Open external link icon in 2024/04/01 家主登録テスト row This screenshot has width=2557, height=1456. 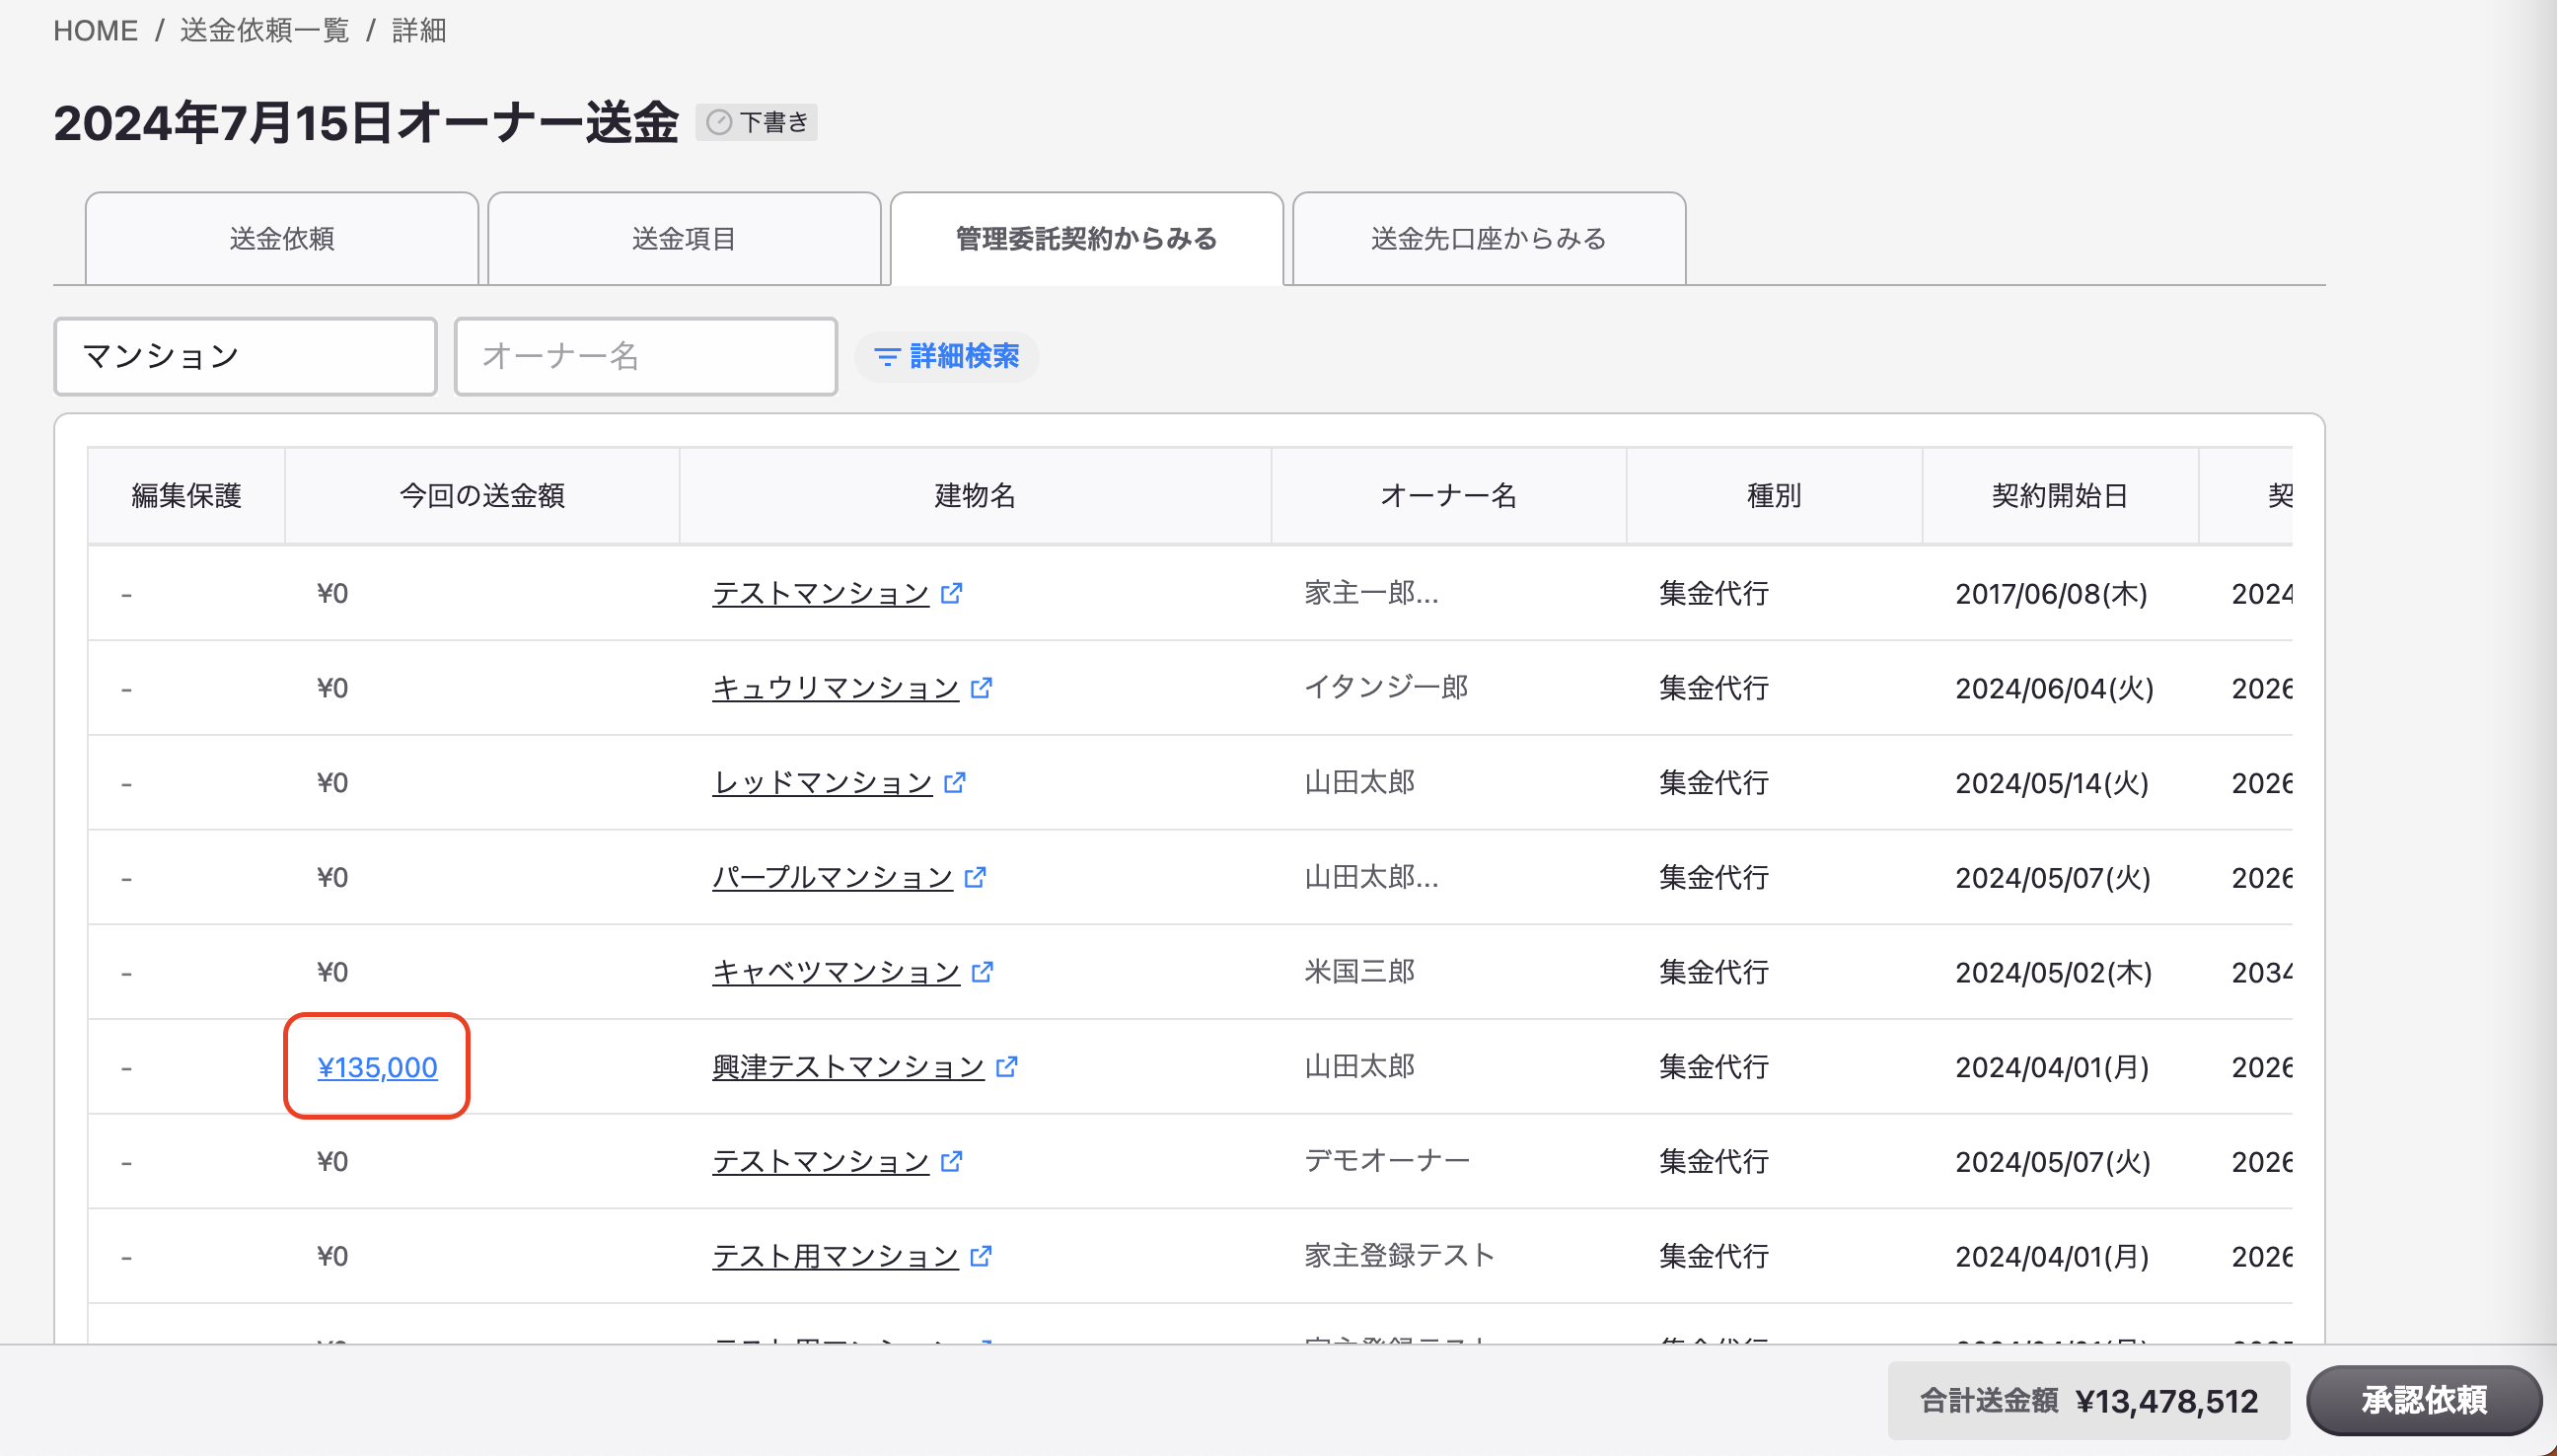(981, 1256)
